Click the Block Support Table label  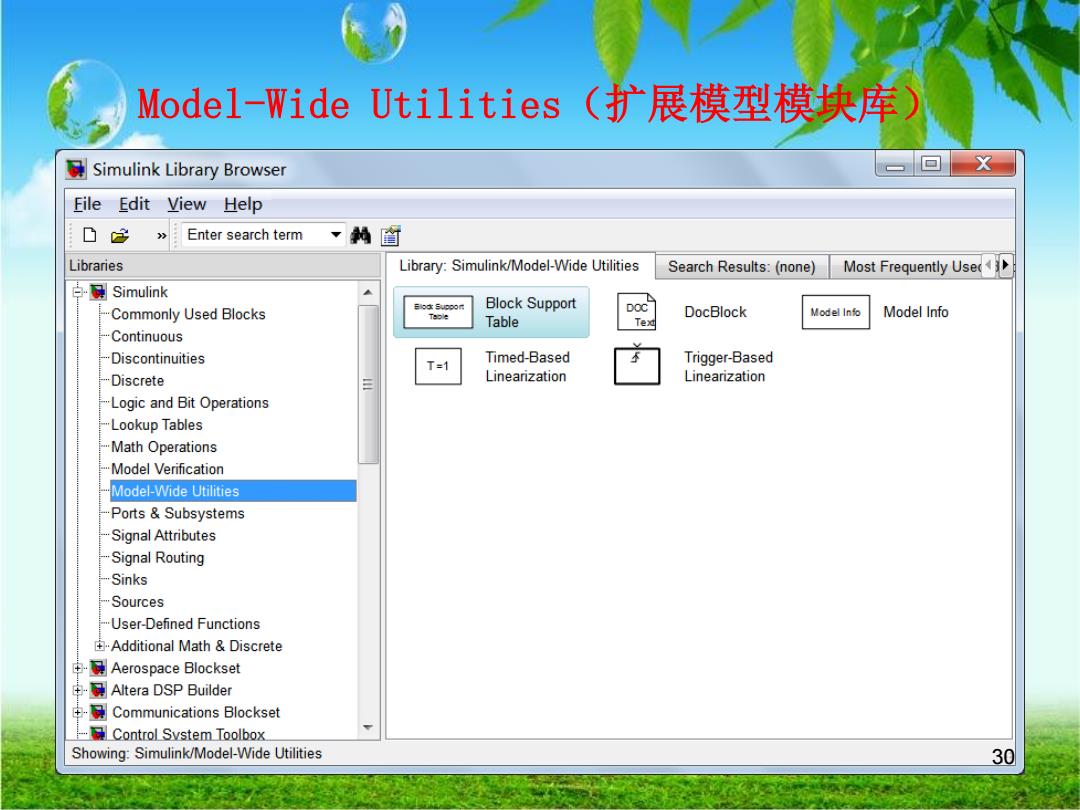[530, 312]
